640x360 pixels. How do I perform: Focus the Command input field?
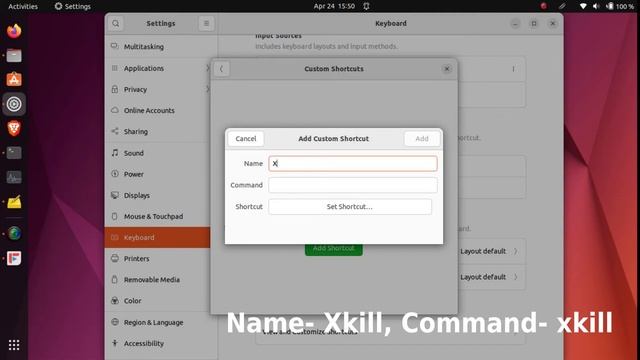tap(353, 185)
